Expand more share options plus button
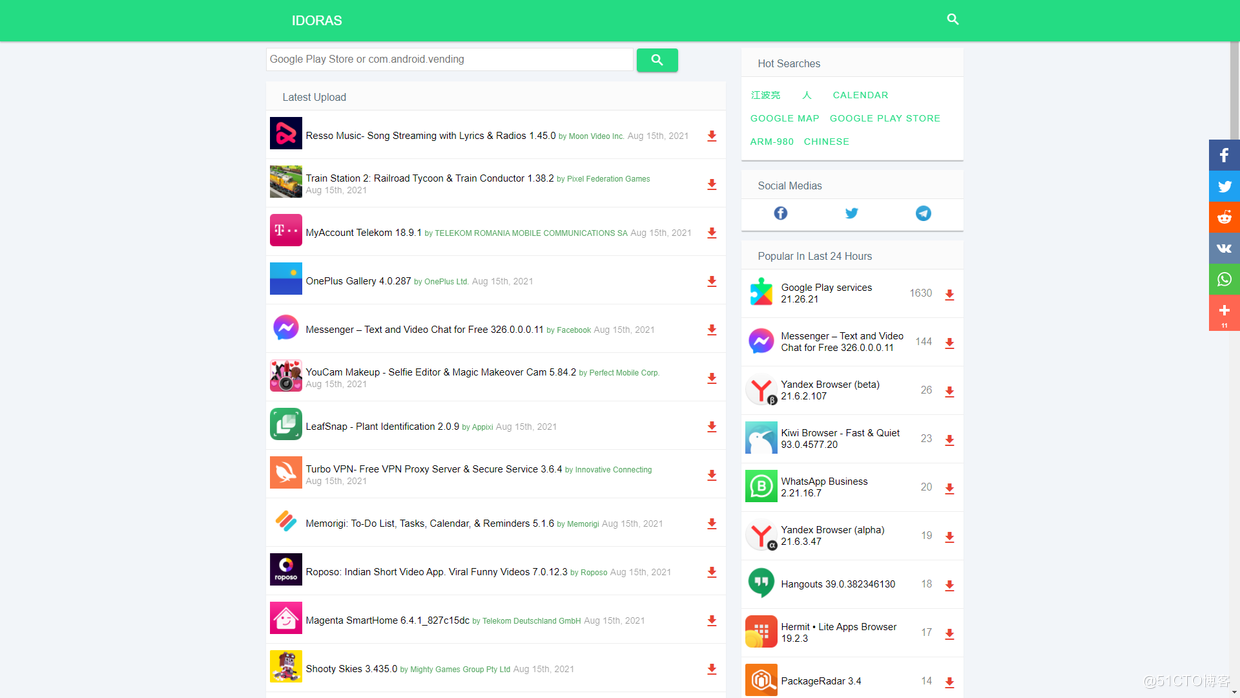The image size is (1240, 698). tap(1224, 313)
